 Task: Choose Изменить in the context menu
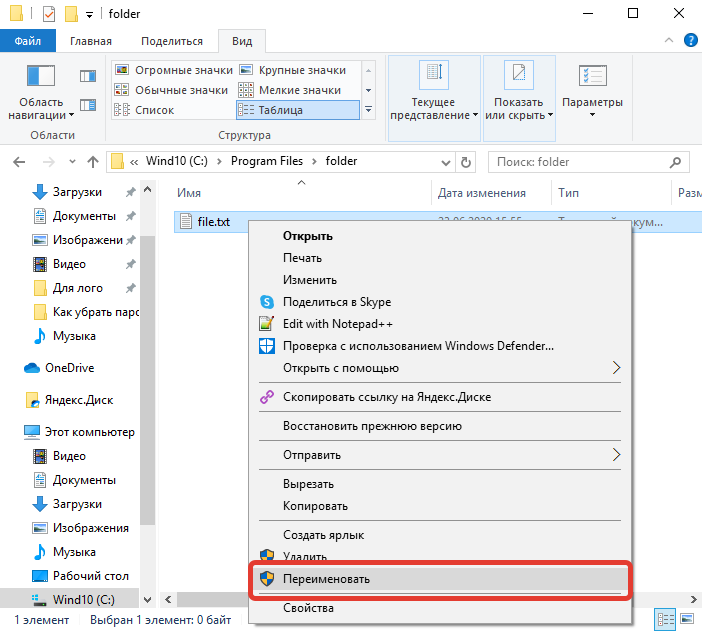pyautogui.click(x=440, y=280)
